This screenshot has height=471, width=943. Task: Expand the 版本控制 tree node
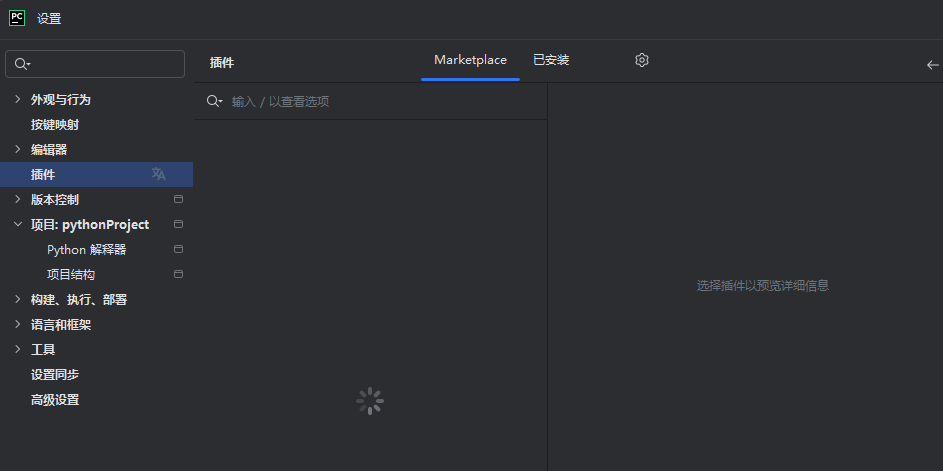17,199
